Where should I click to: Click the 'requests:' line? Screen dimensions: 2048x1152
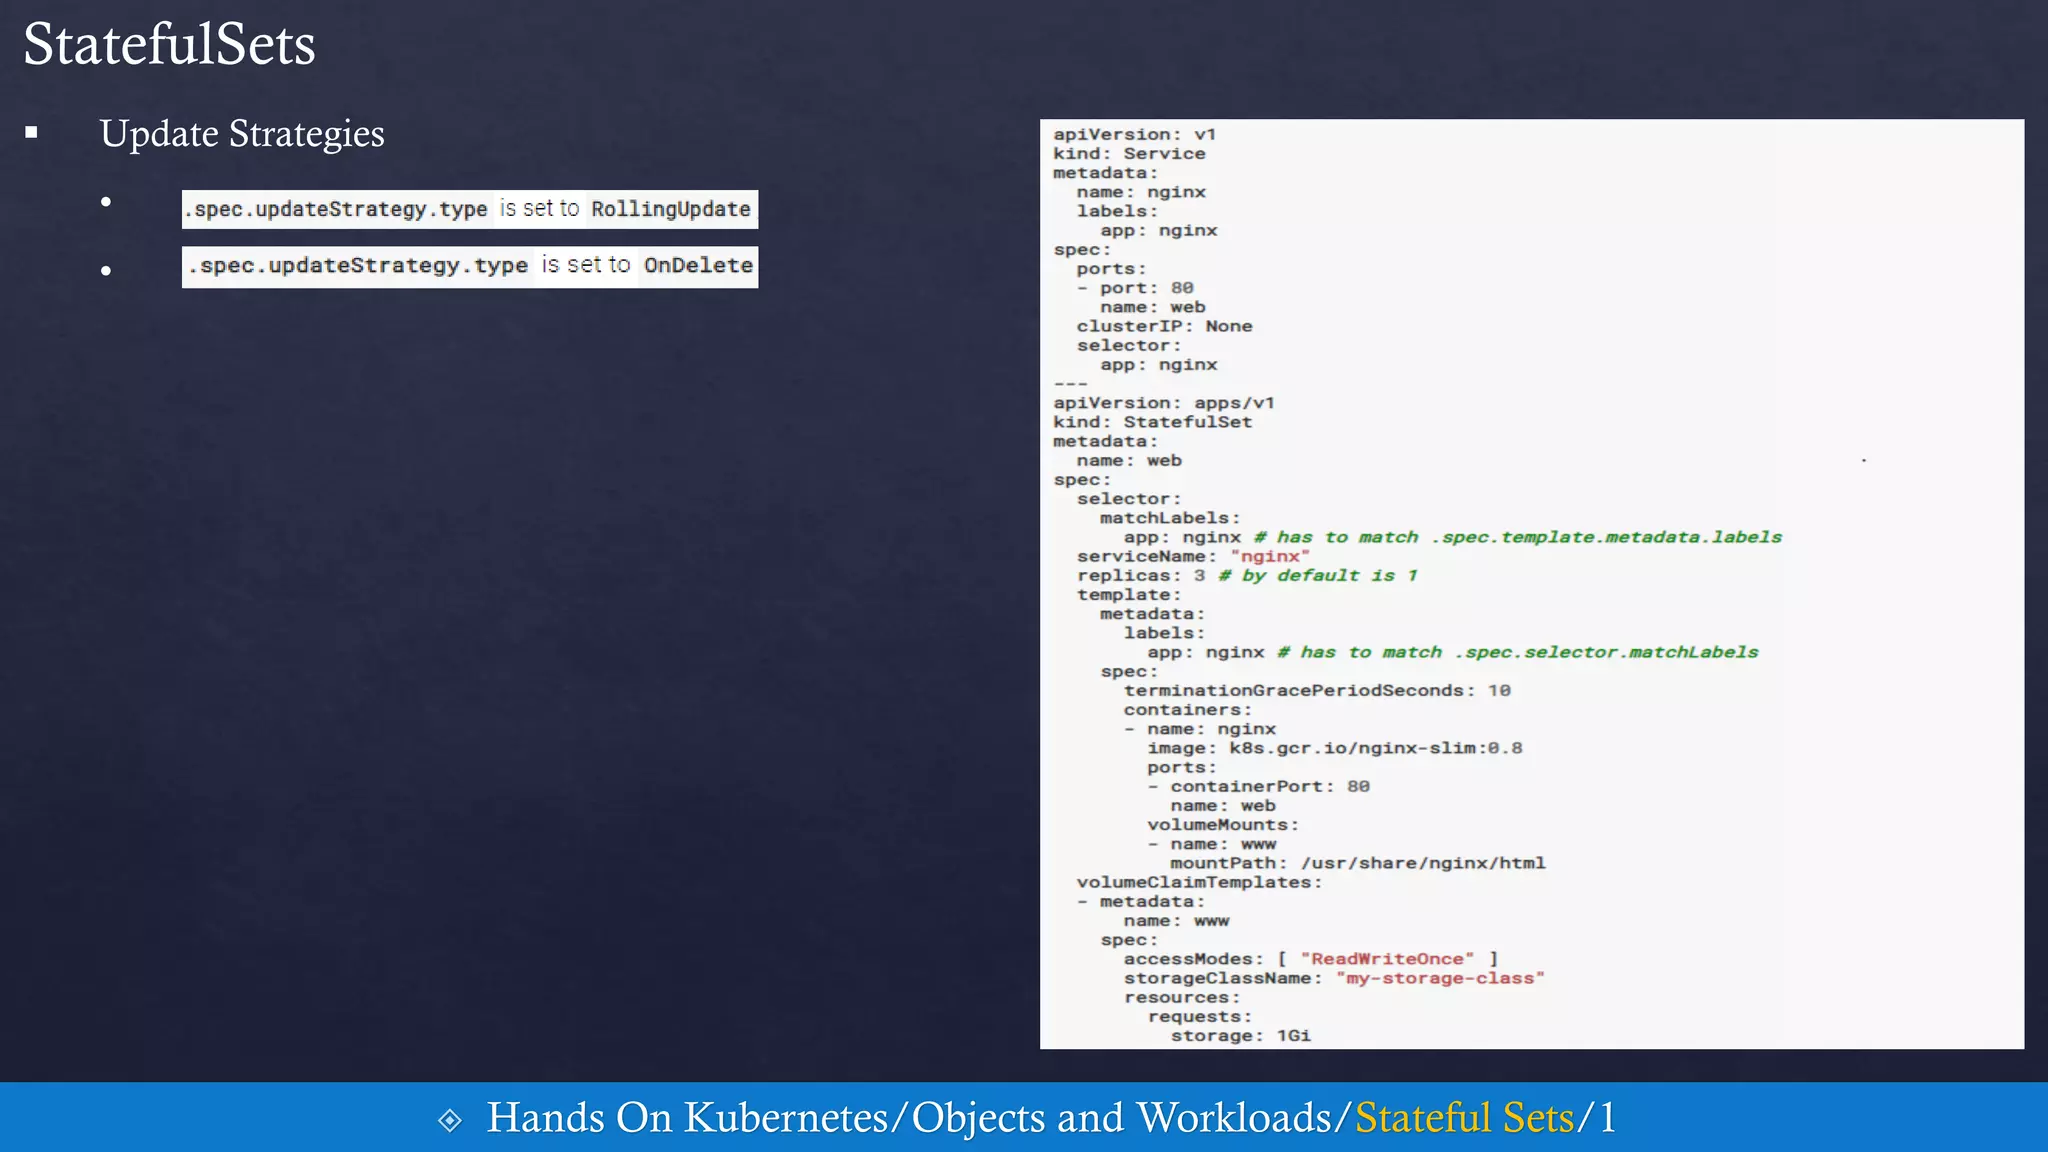click(1200, 1017)
